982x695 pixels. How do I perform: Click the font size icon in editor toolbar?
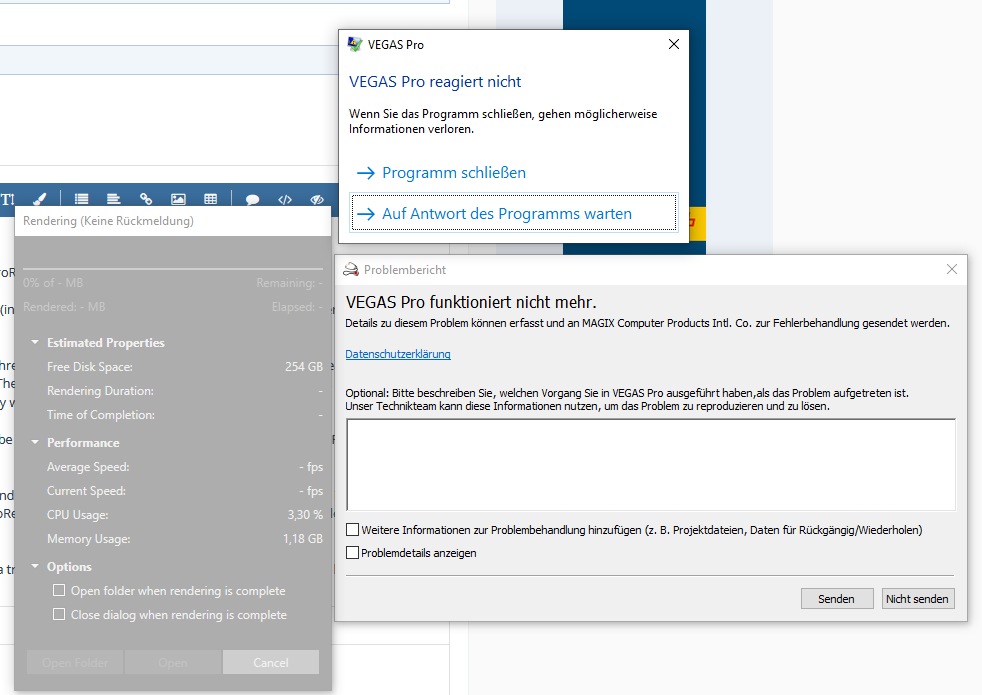click(7, 199)
